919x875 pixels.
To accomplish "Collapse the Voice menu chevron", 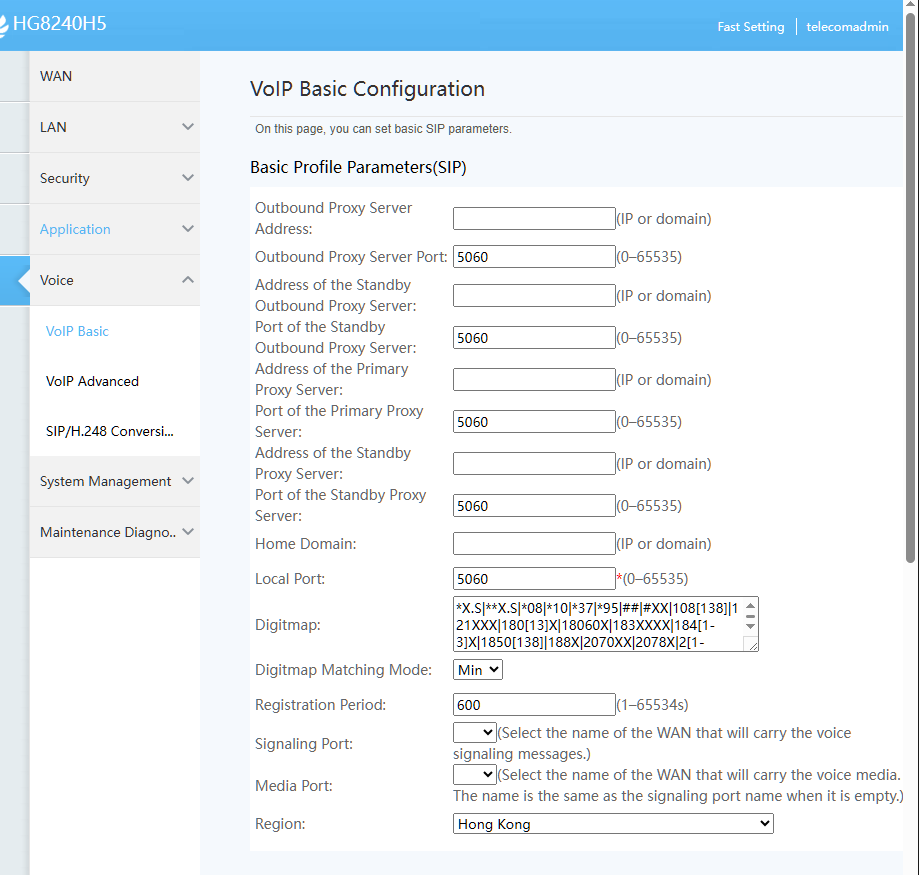I will [x=188, y=280].
